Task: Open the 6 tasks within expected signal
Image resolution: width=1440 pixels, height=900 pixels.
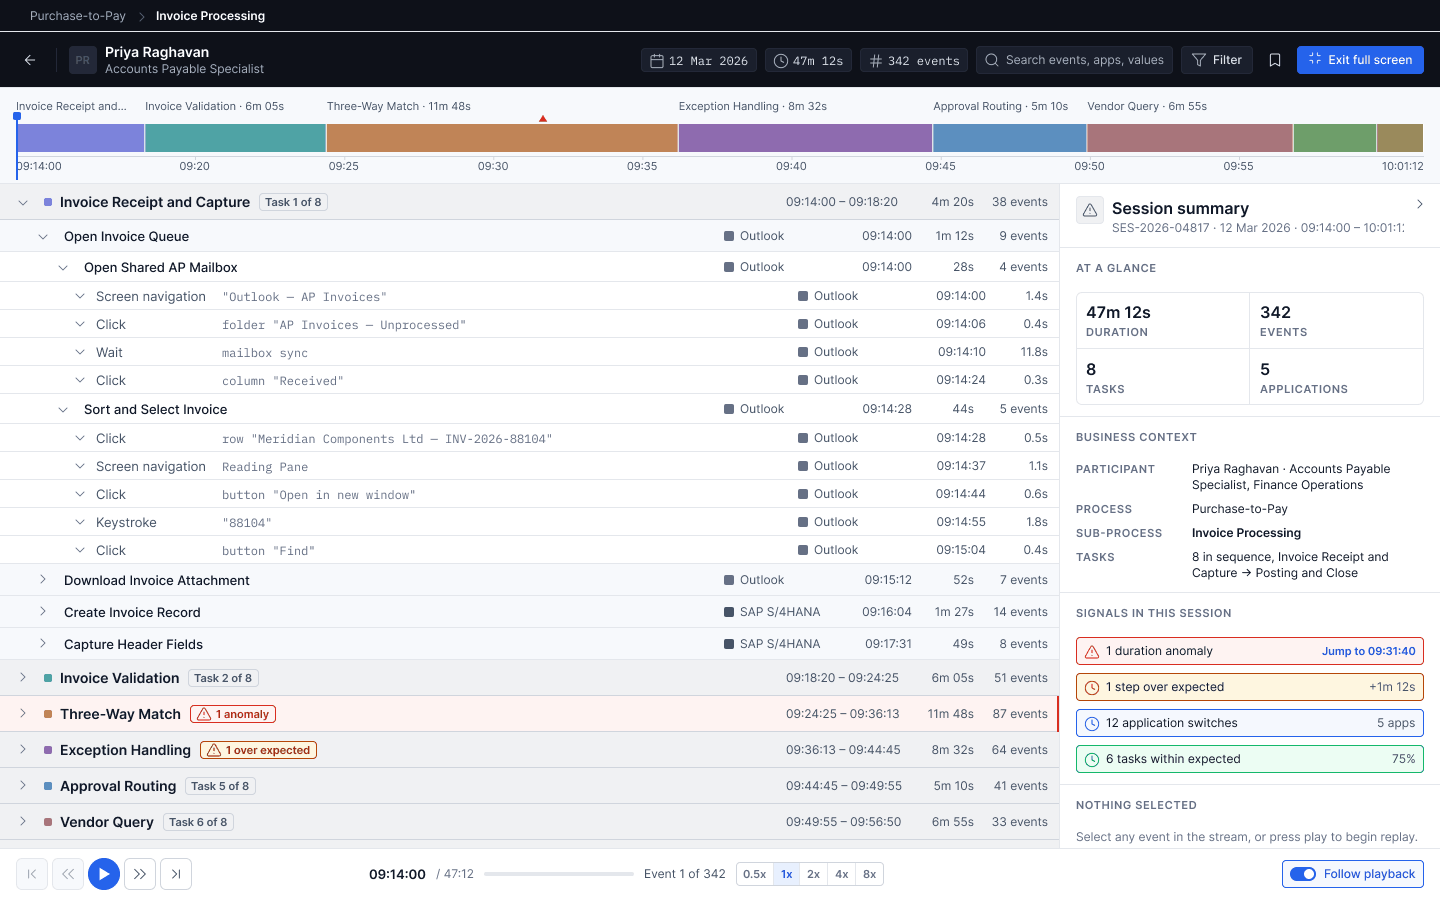Action: click(x=1250, y=759)
